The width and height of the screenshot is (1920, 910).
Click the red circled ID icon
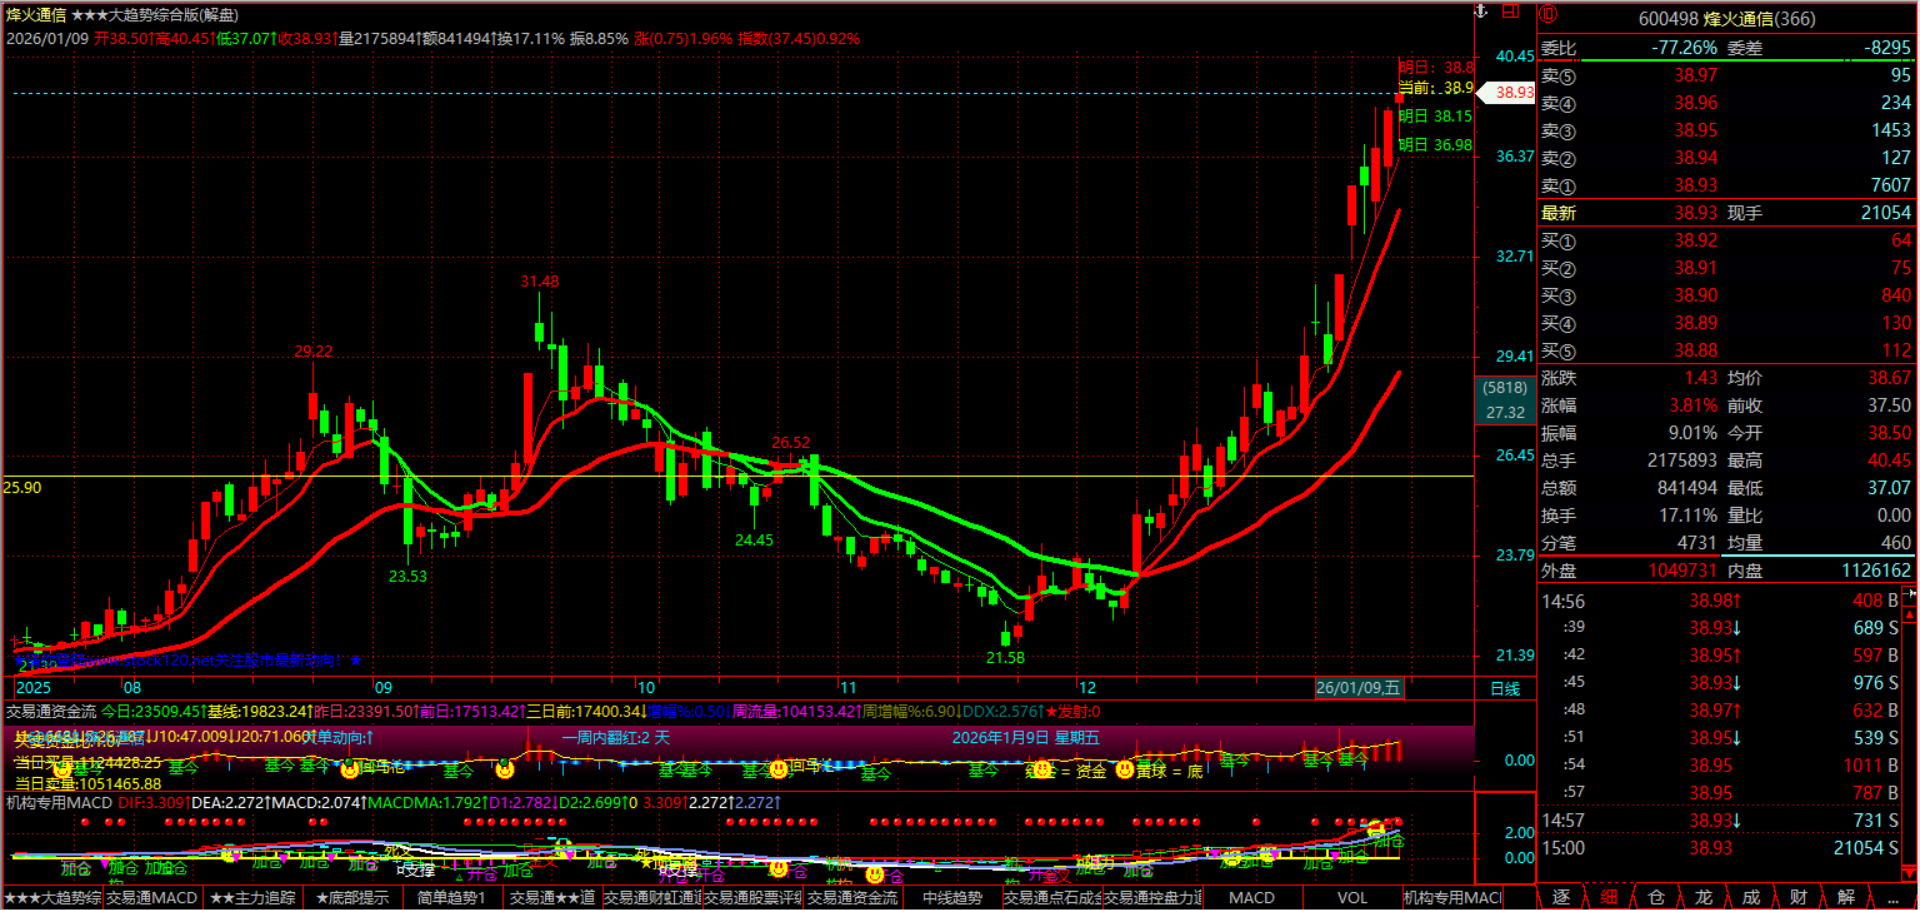point(1548,14)
